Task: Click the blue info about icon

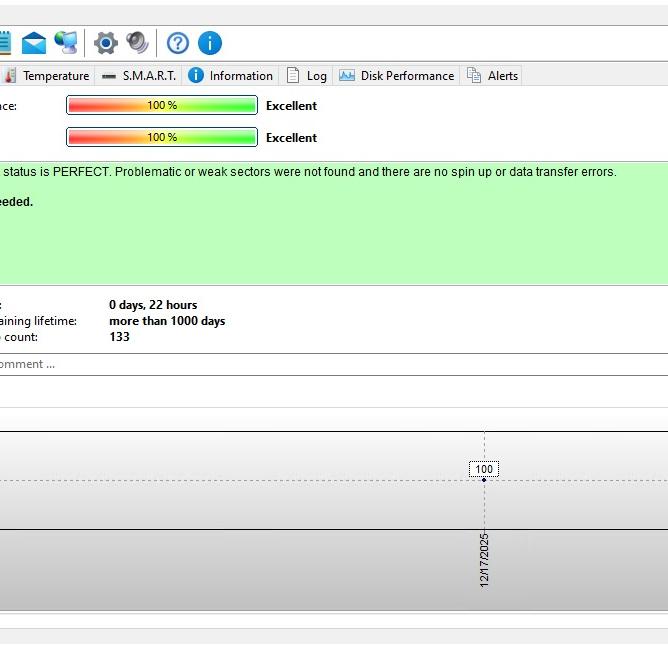Action: [210, 43]
